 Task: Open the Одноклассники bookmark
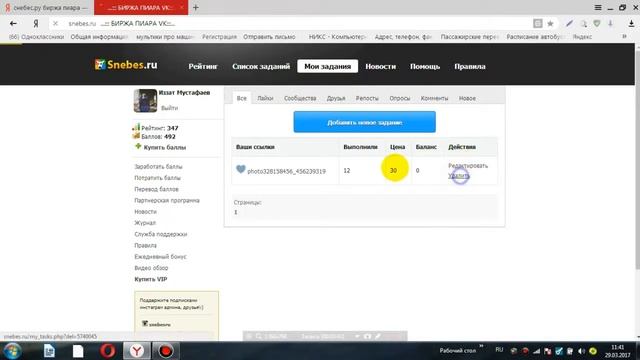(x=36, y=37)
